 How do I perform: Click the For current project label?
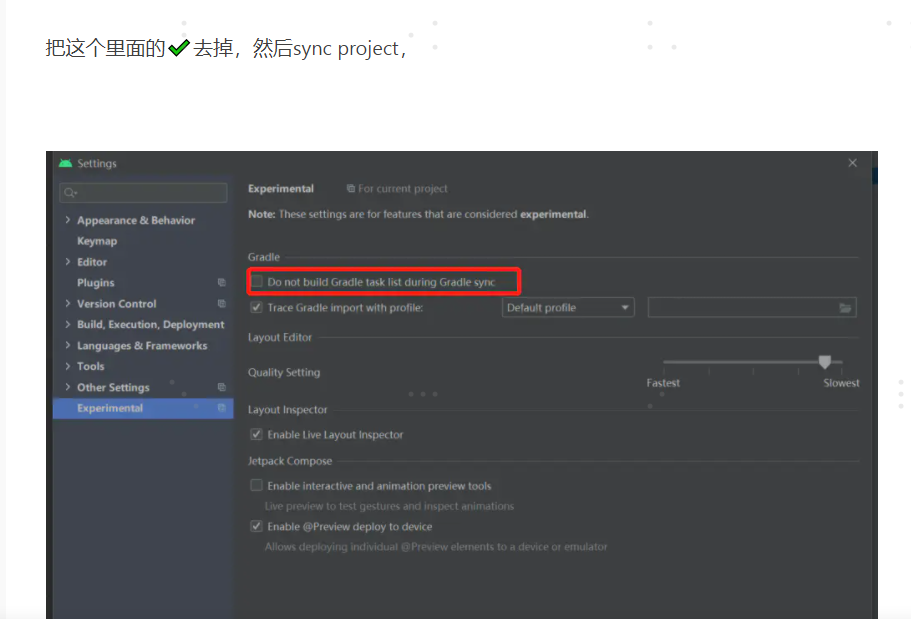(x=403, y=188)
